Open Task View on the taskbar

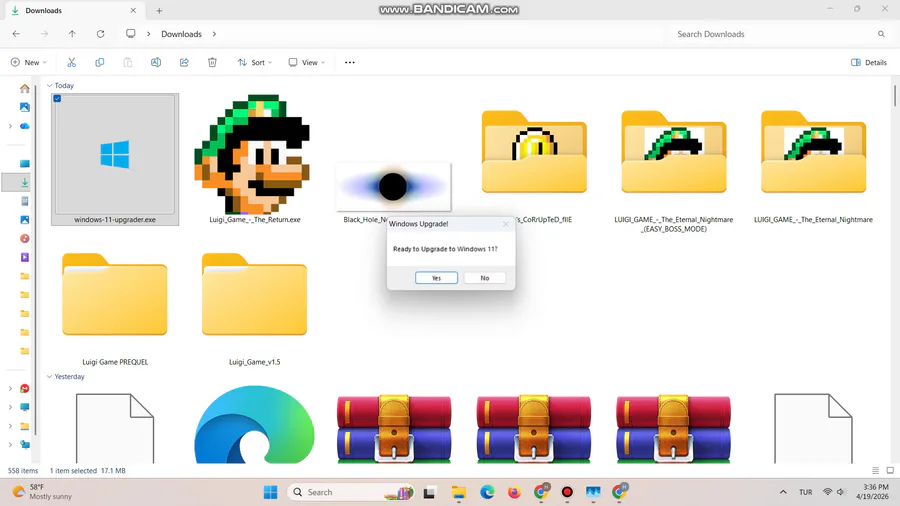point(429,492)
